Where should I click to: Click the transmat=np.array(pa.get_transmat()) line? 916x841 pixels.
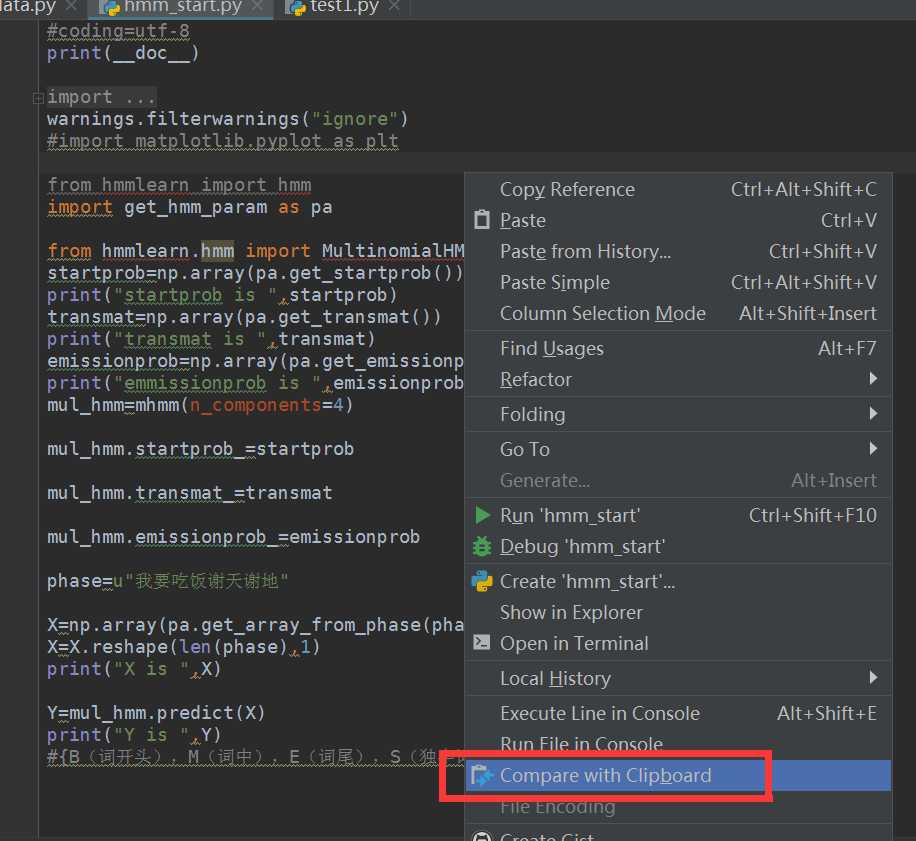[x=244, y=317]
